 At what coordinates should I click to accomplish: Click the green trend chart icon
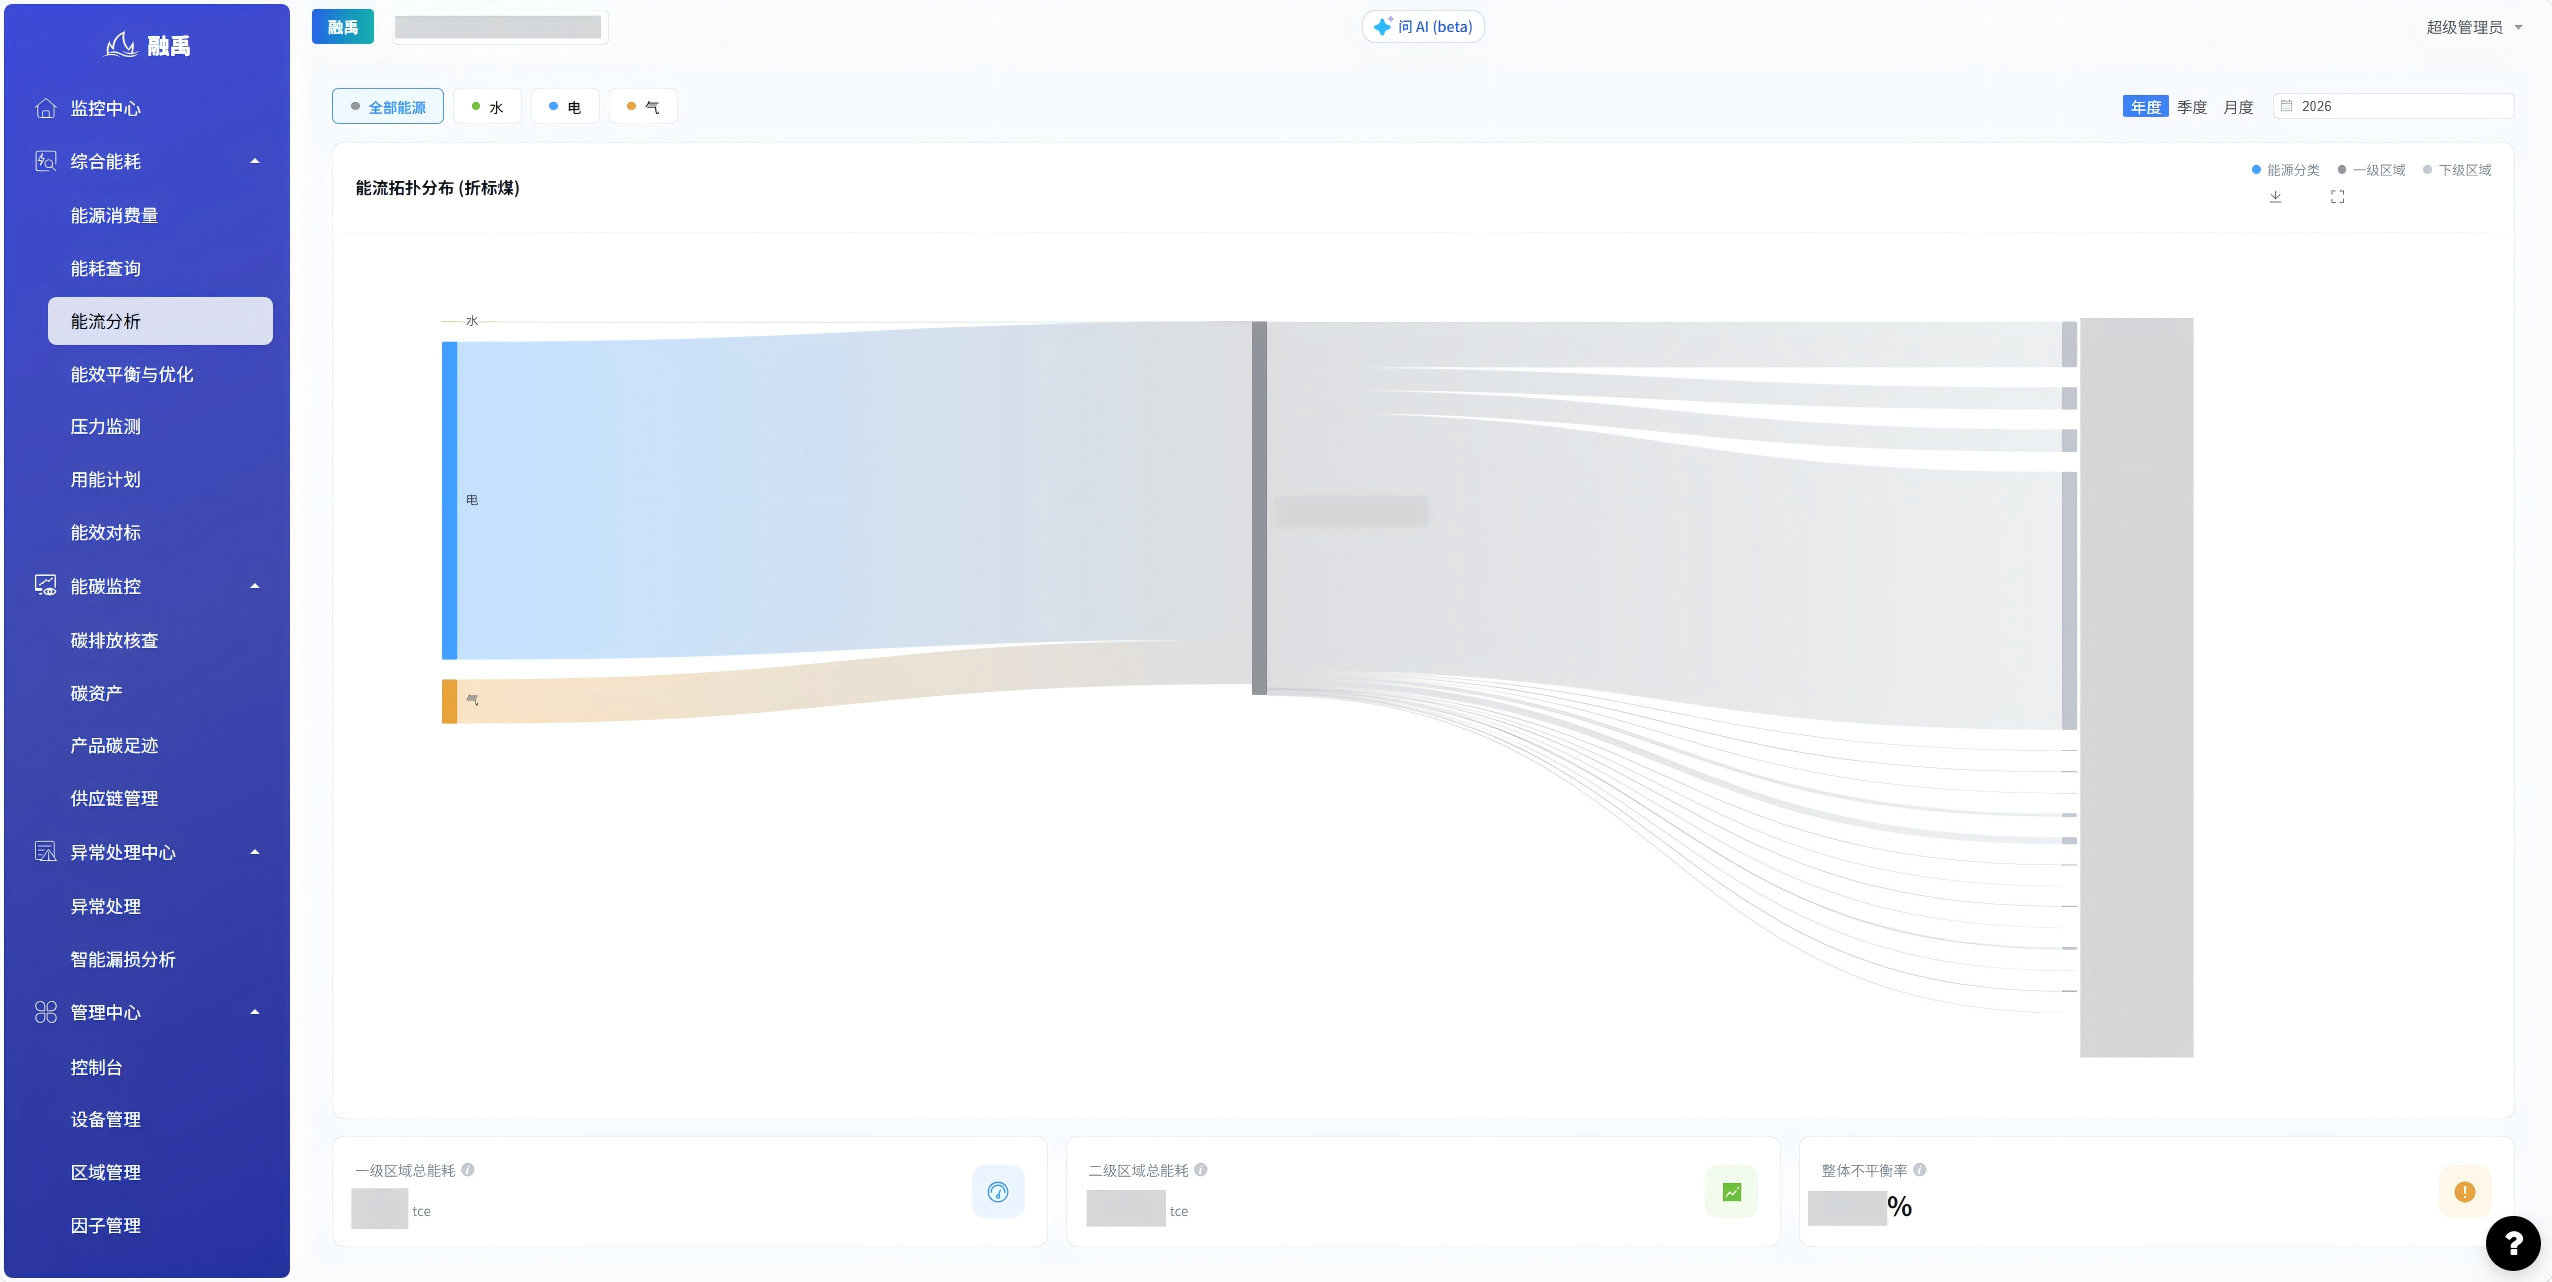[1732, 1192]
